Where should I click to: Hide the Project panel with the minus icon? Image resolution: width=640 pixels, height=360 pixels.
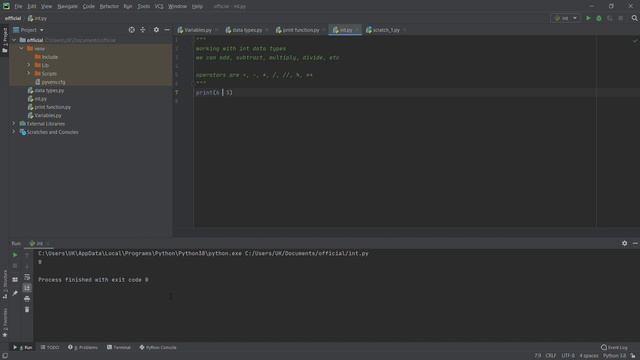[167, 30]
